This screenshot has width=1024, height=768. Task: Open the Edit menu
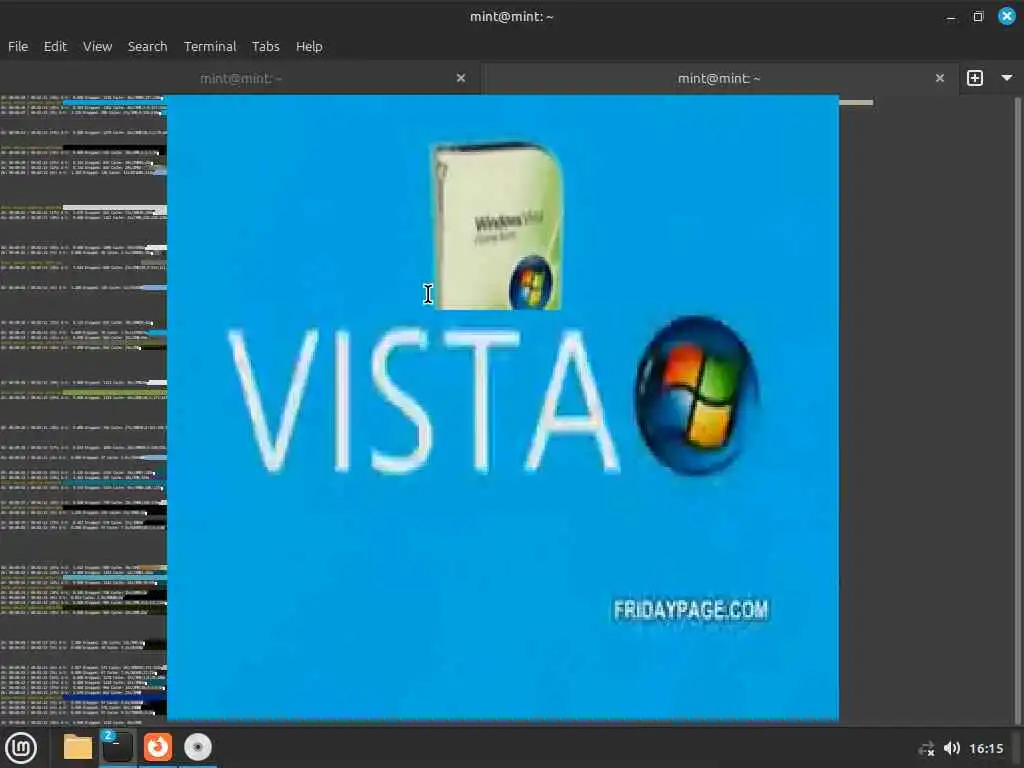[55, 46]
